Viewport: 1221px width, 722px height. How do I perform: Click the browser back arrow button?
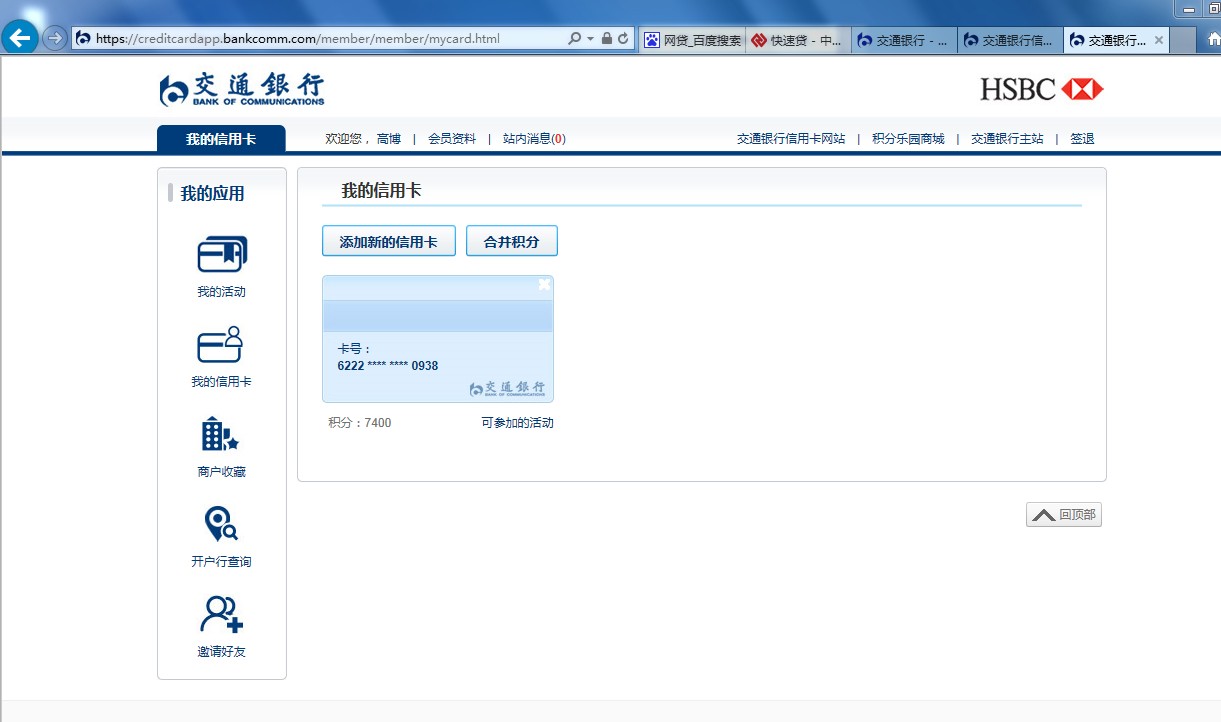coord(20,39)
